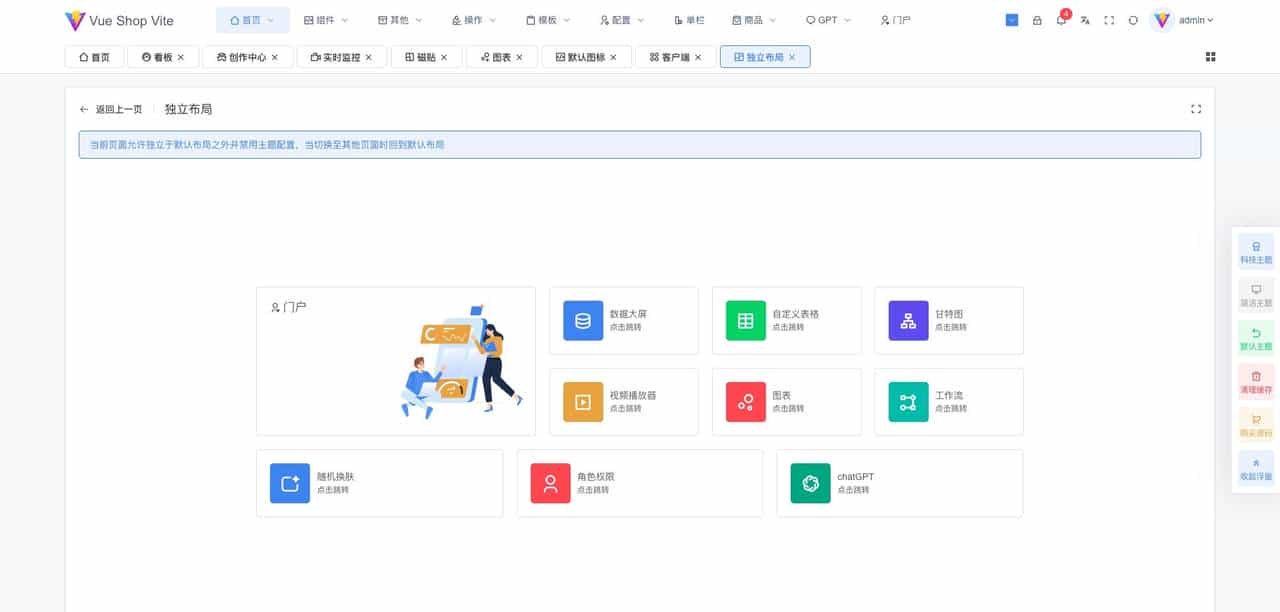Expand the GPT navigation dropdown
1280x612 pixels.
click(x=828, y=19)
